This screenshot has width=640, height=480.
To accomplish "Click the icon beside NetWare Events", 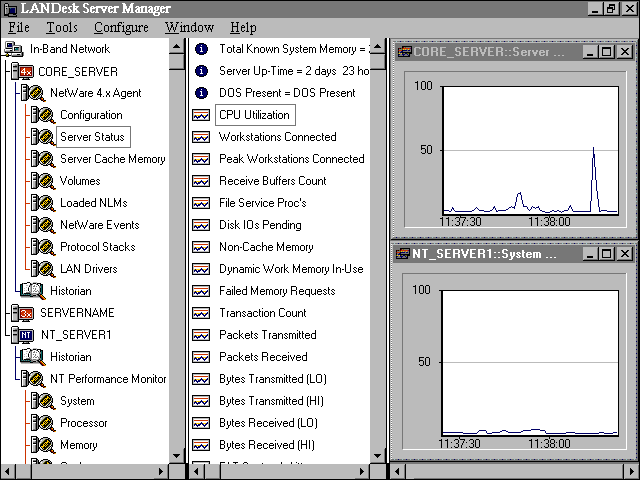I will pos(43,225).
